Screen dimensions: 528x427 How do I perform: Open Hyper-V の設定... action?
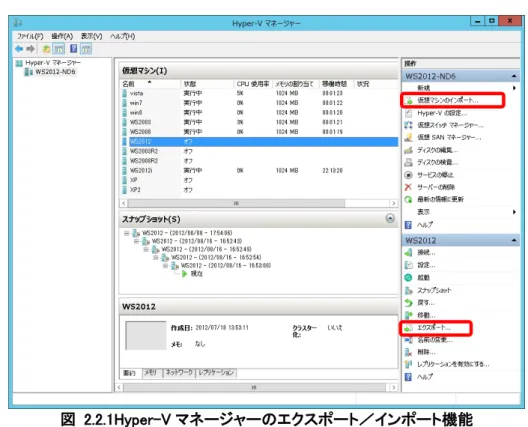pyautogui.click(x=442, y=113)
